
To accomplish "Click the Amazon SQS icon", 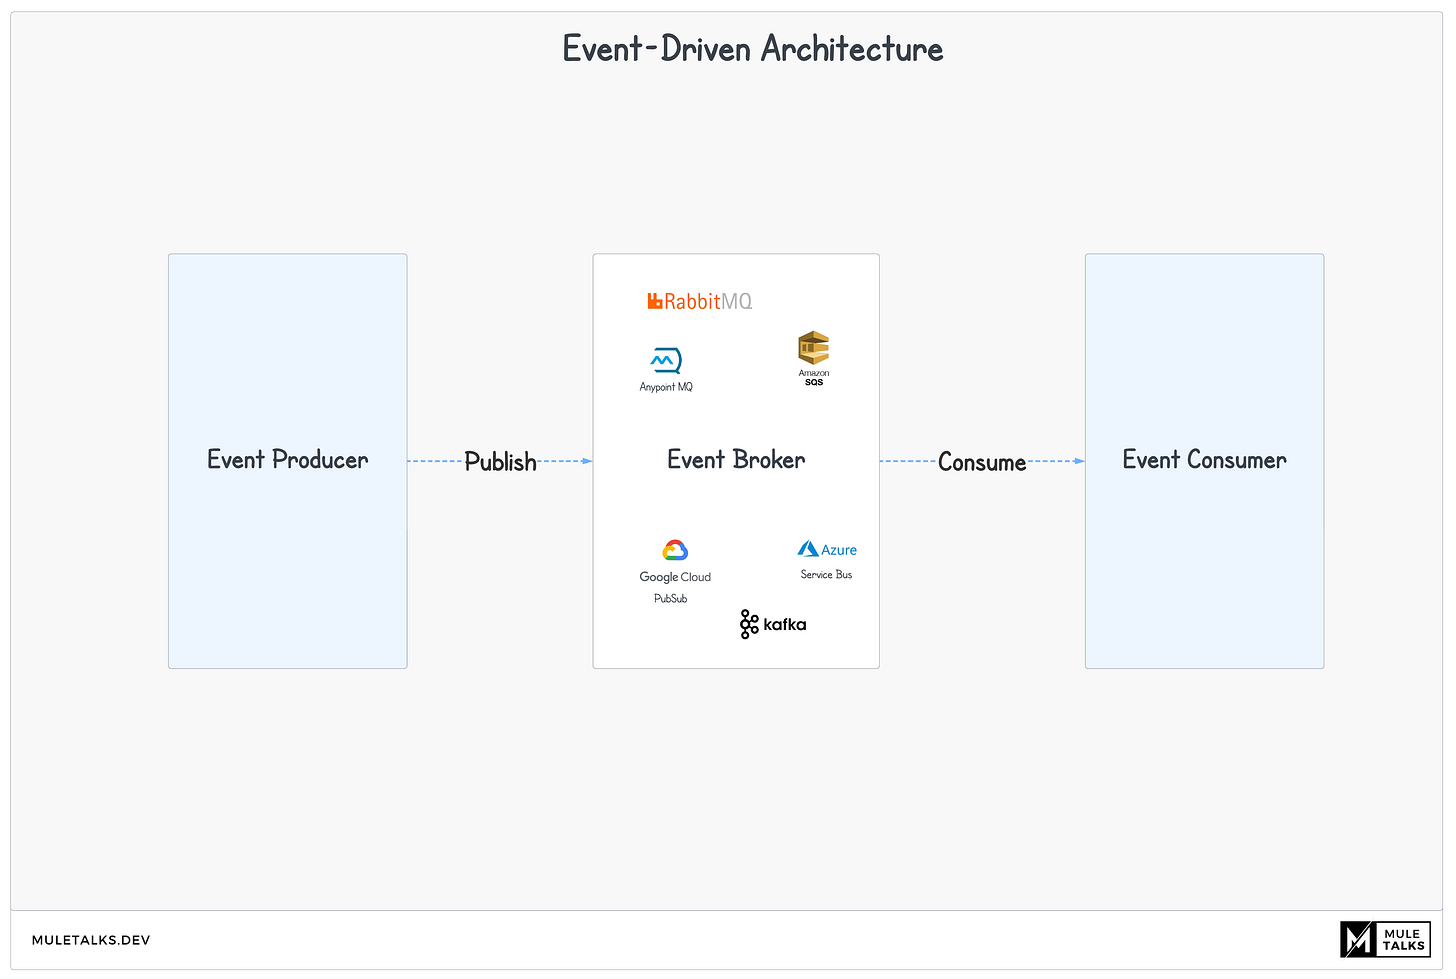I will [x=814, y=359].
